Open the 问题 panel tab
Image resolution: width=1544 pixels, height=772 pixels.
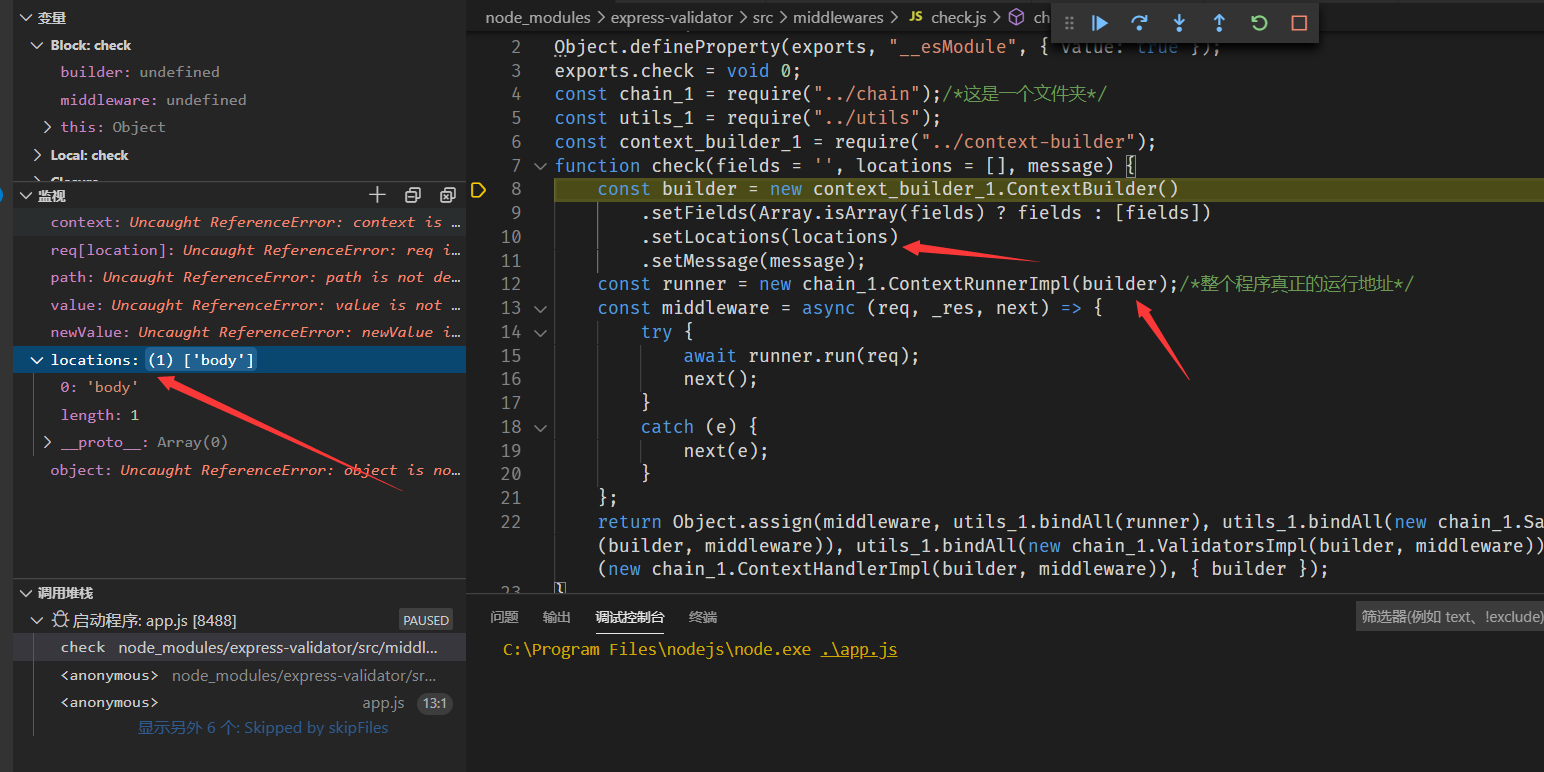click(x=504, y=617)
